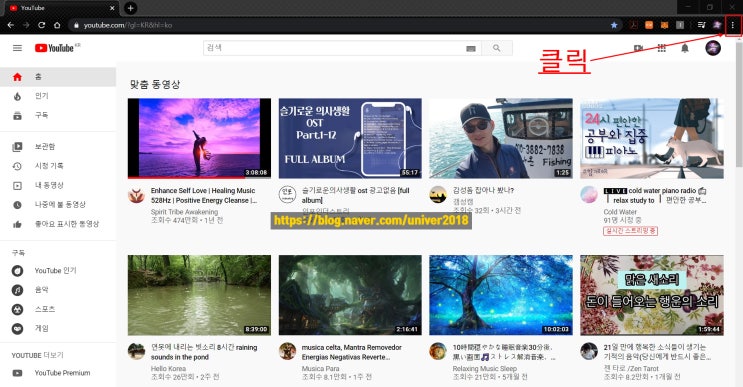The height and width of the screenshot is (387, 743).
Task: Open Music (음악) channel in sidebar
Action: 58,290
